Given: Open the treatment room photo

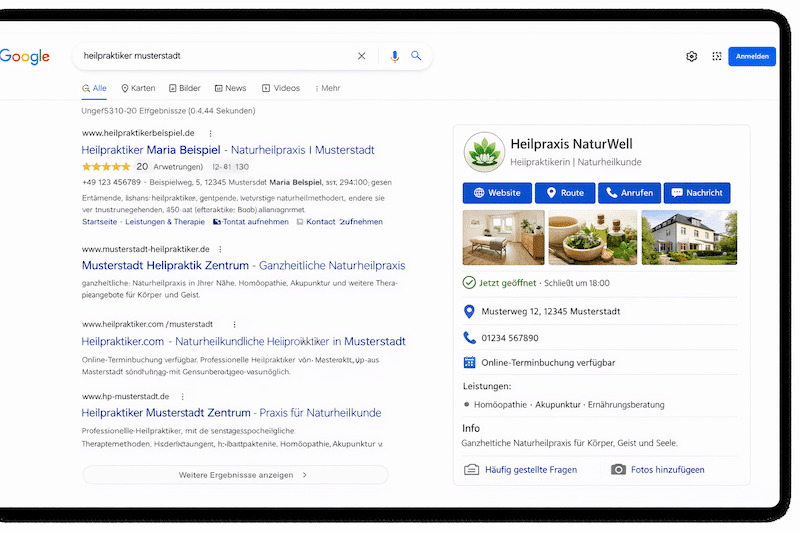Looking at the screenshot, I should click(504, 238).
